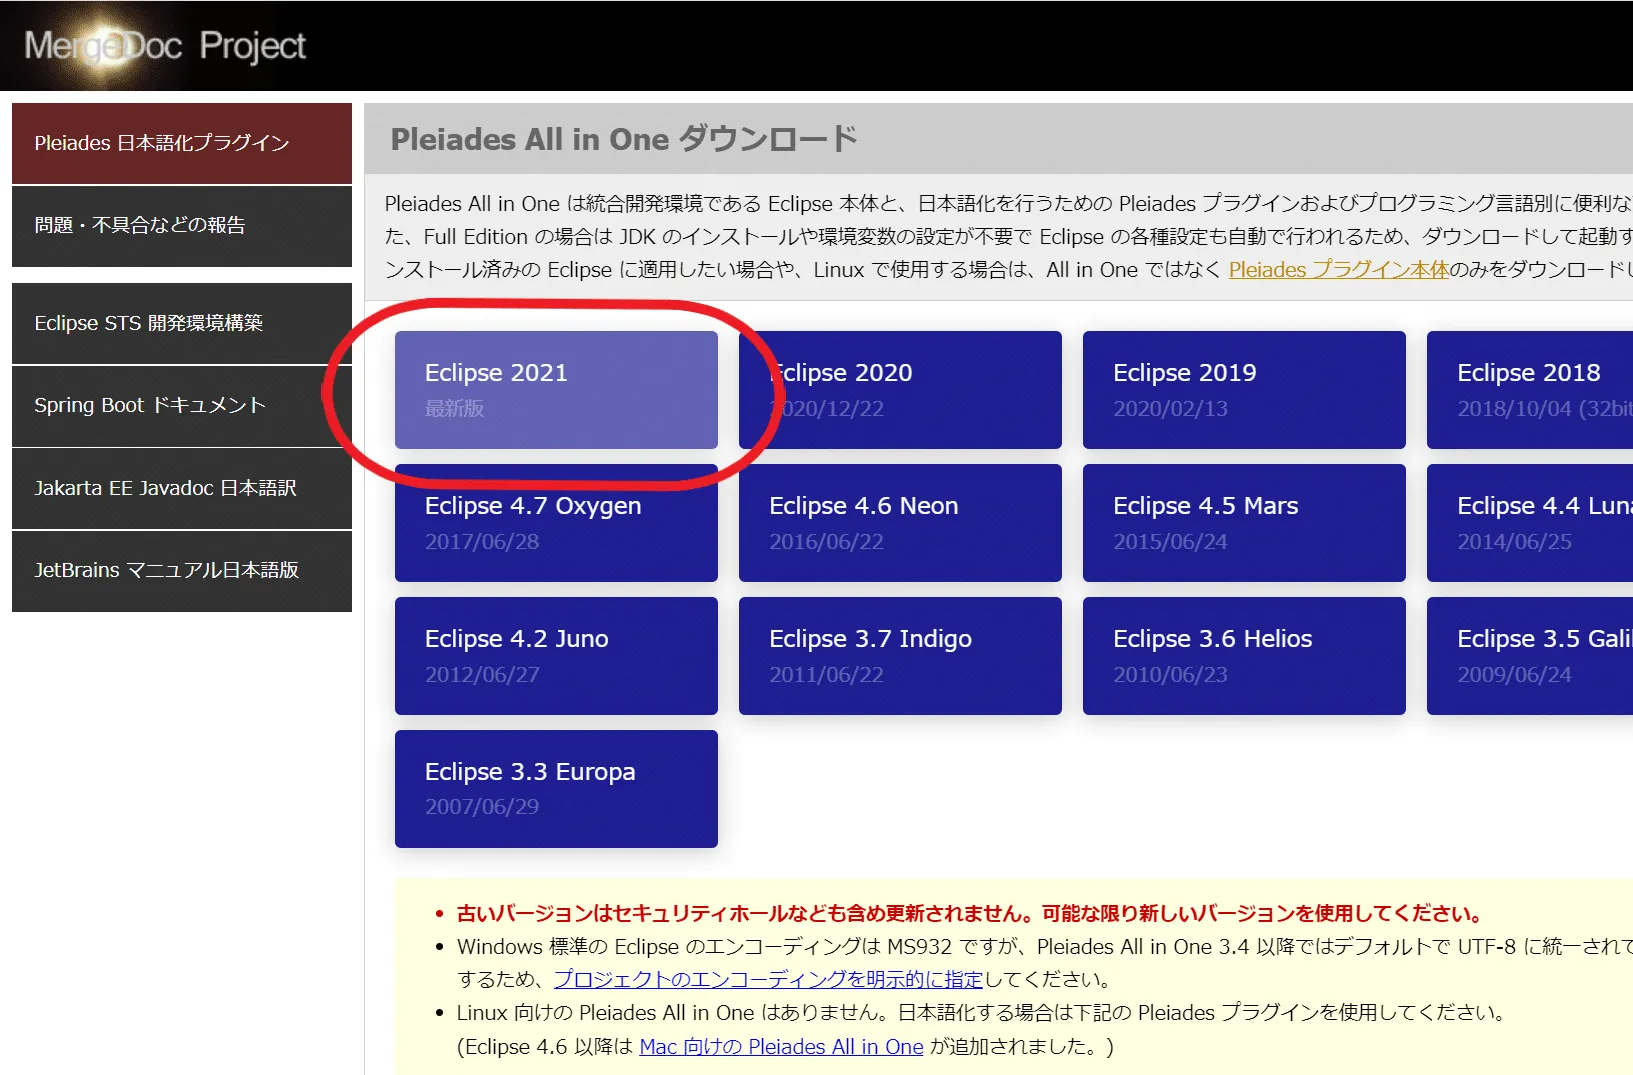Go to Spring Boot ドキュメント
The width and height of the screenshot is (1633, 1075).
click(182, 406)
